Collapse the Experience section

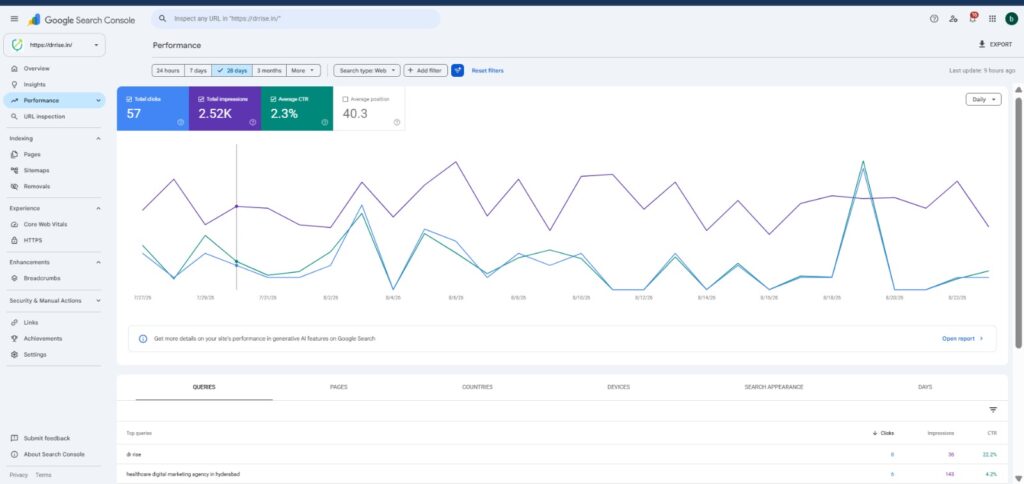click(x=99, y=208)
